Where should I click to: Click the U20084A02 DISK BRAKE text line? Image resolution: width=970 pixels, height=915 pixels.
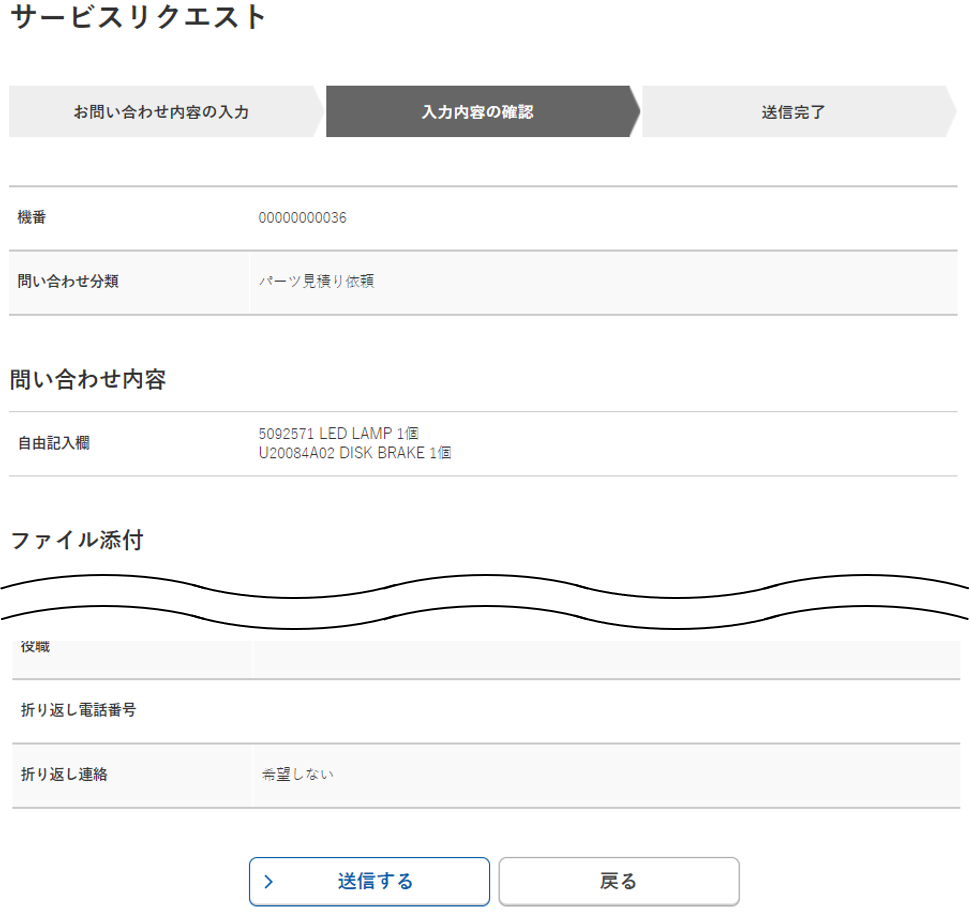(x=355, y=453)
